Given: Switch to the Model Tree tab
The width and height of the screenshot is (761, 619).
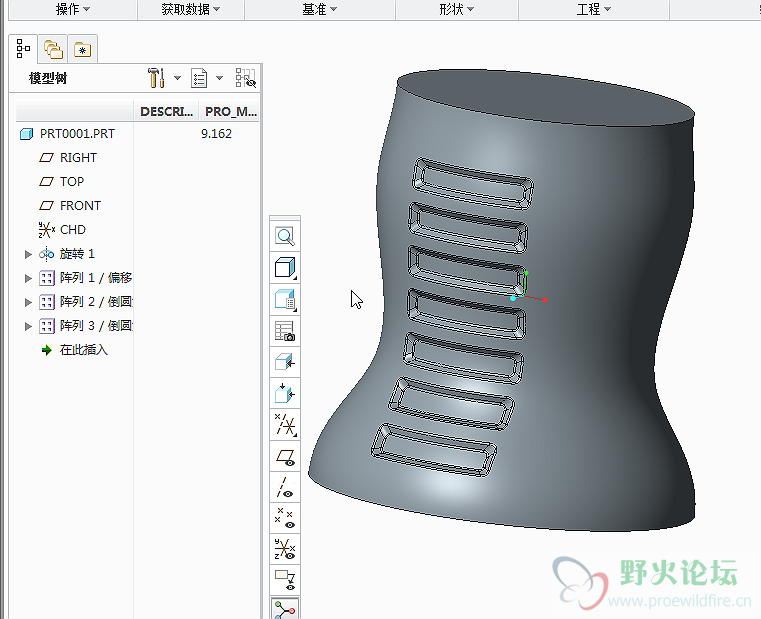Looking at the screenshot, I should (23, 49).
